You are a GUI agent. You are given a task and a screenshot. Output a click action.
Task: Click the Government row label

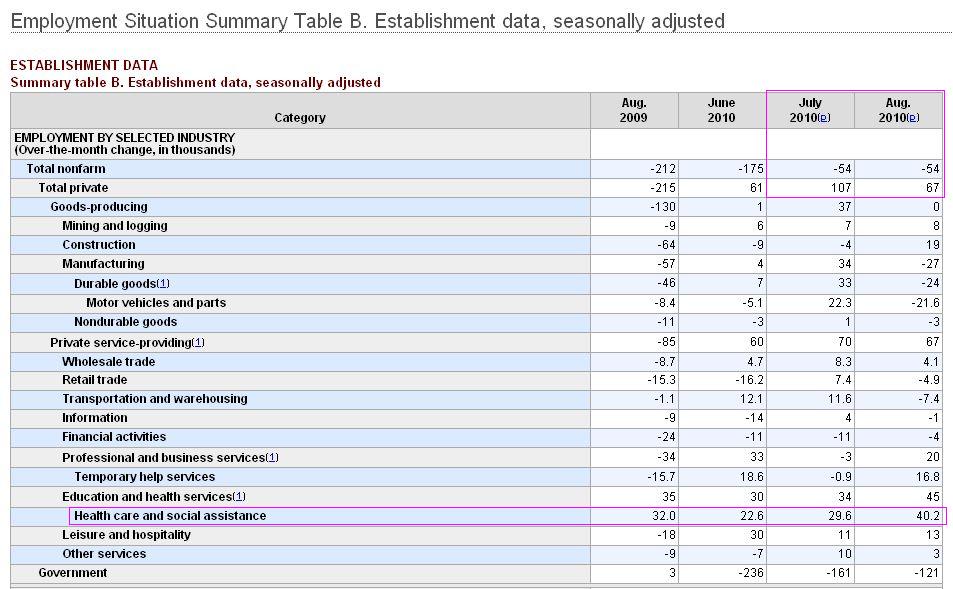click(x=72, y=573)
